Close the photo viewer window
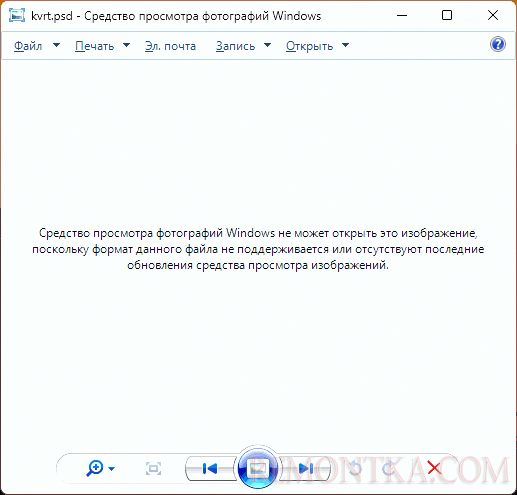 (493, 15)
